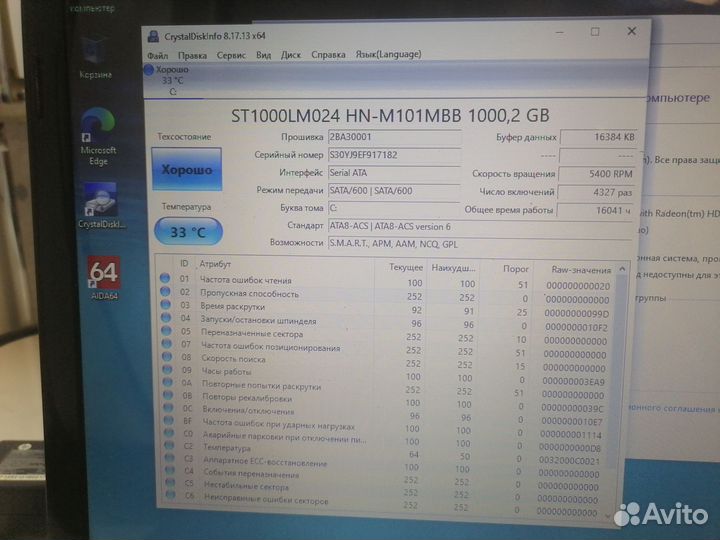Image resolution: width=720 pixels, height=540 pixels.
Task: Select row Время раскрутки
Action: pyautogui.click(x=386, y=309)
